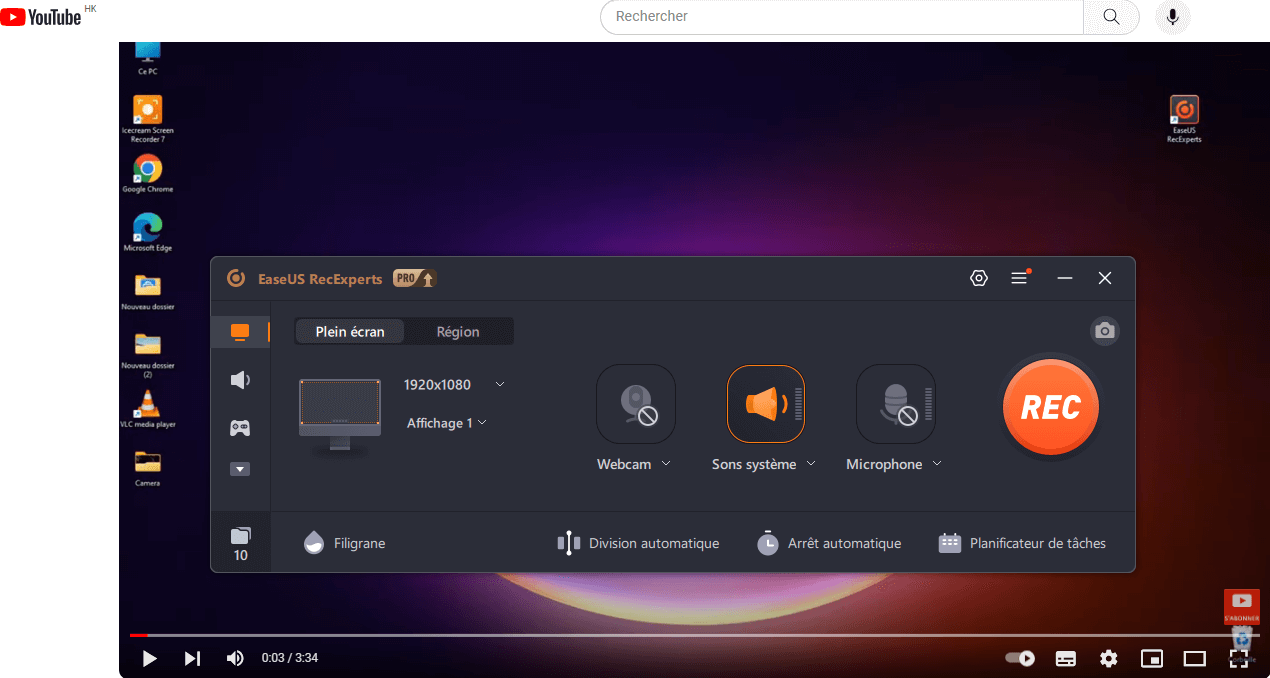Screen dimensions: 1270x678
Task: Open Arrêt automatique settings
Action: coord(828,543)
